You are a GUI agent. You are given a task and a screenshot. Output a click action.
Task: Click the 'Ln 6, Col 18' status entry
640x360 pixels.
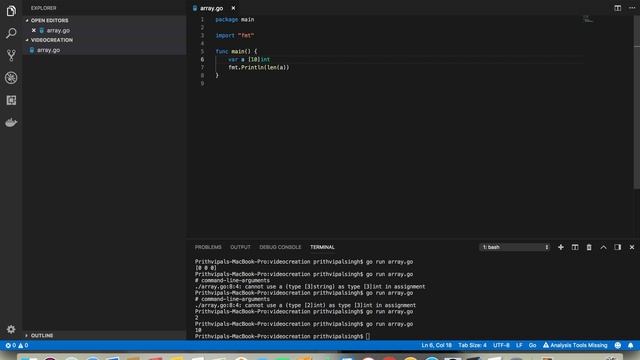(436, 345)
